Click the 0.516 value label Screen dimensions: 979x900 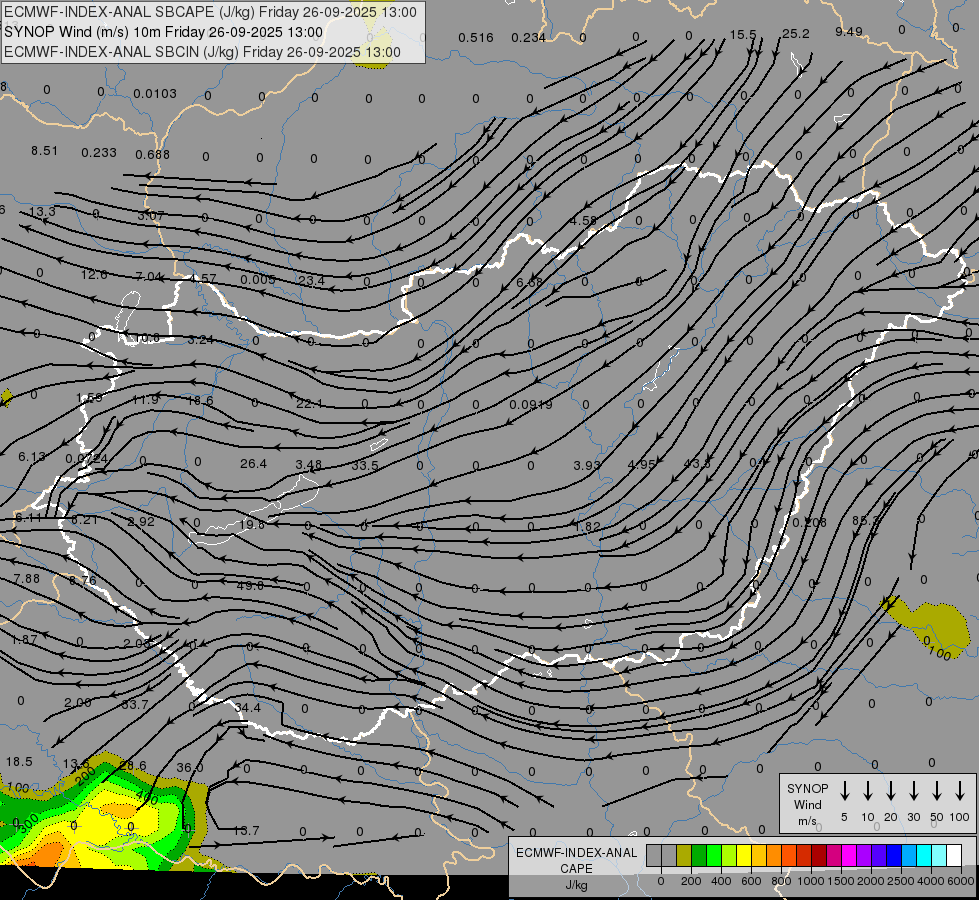[x=476, y=38]
